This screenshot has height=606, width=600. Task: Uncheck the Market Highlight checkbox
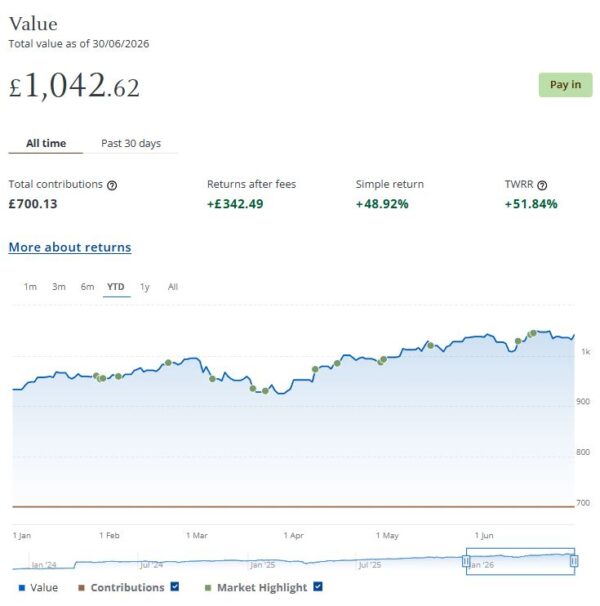[318, 587]
